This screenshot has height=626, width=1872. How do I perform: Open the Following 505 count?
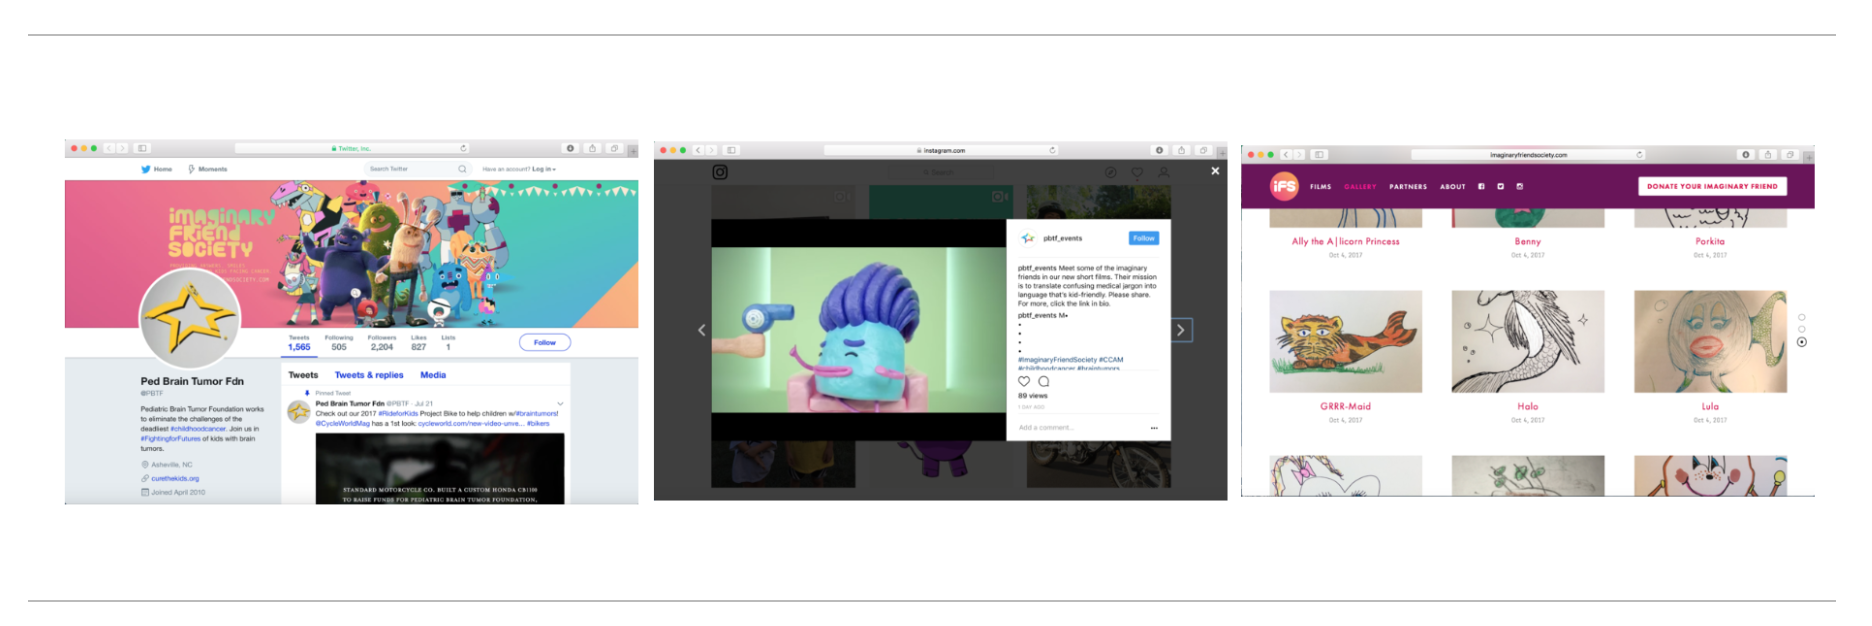[339, 343]
